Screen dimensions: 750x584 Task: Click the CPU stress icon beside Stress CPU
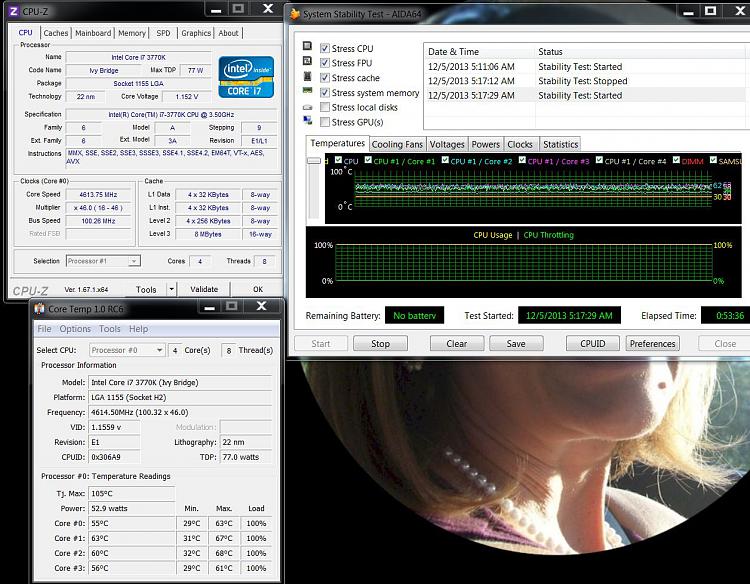coord(308,46)
